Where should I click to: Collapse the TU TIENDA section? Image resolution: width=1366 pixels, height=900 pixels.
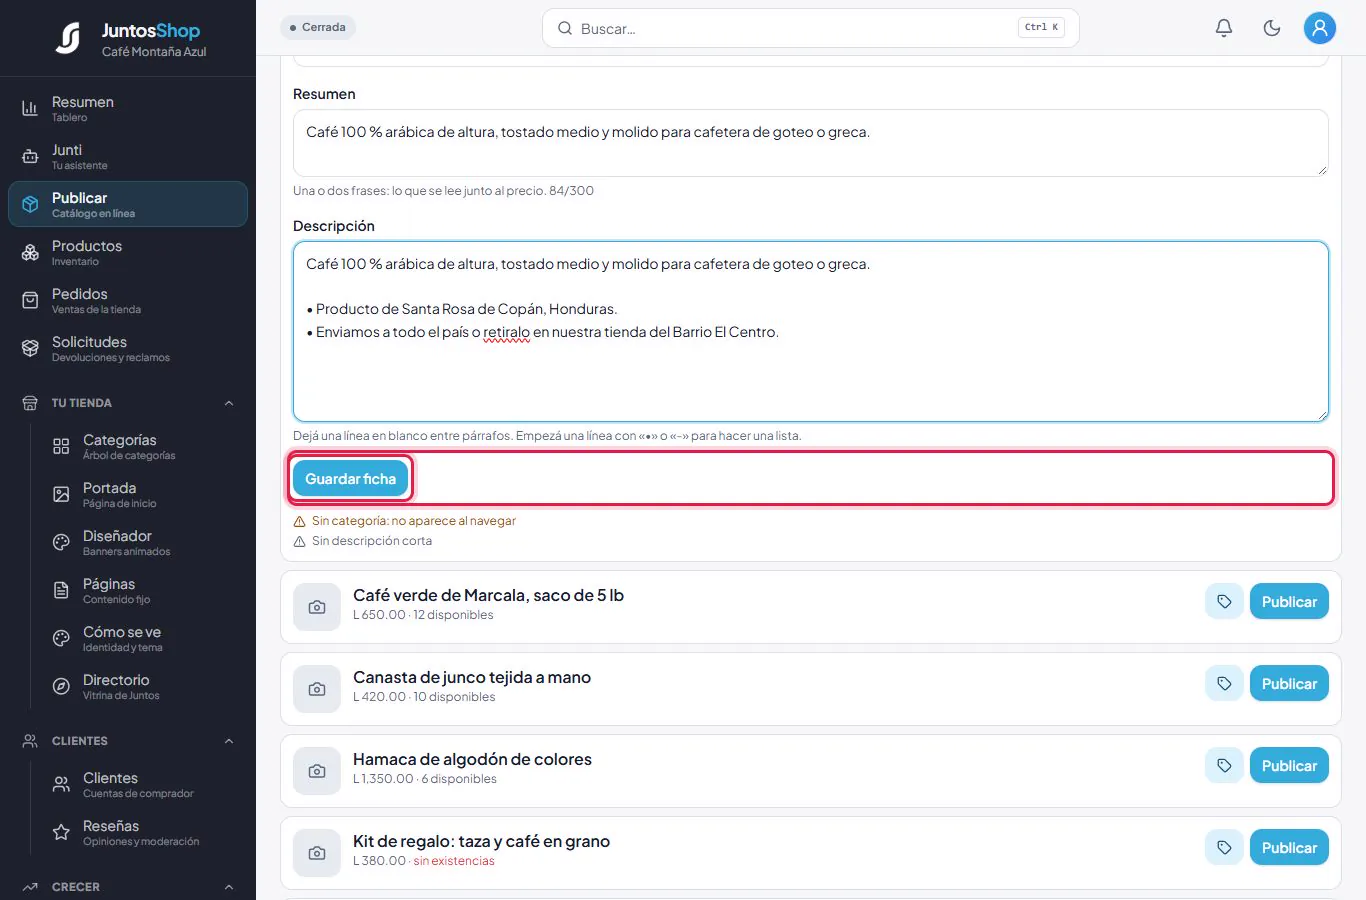point(128,403)
